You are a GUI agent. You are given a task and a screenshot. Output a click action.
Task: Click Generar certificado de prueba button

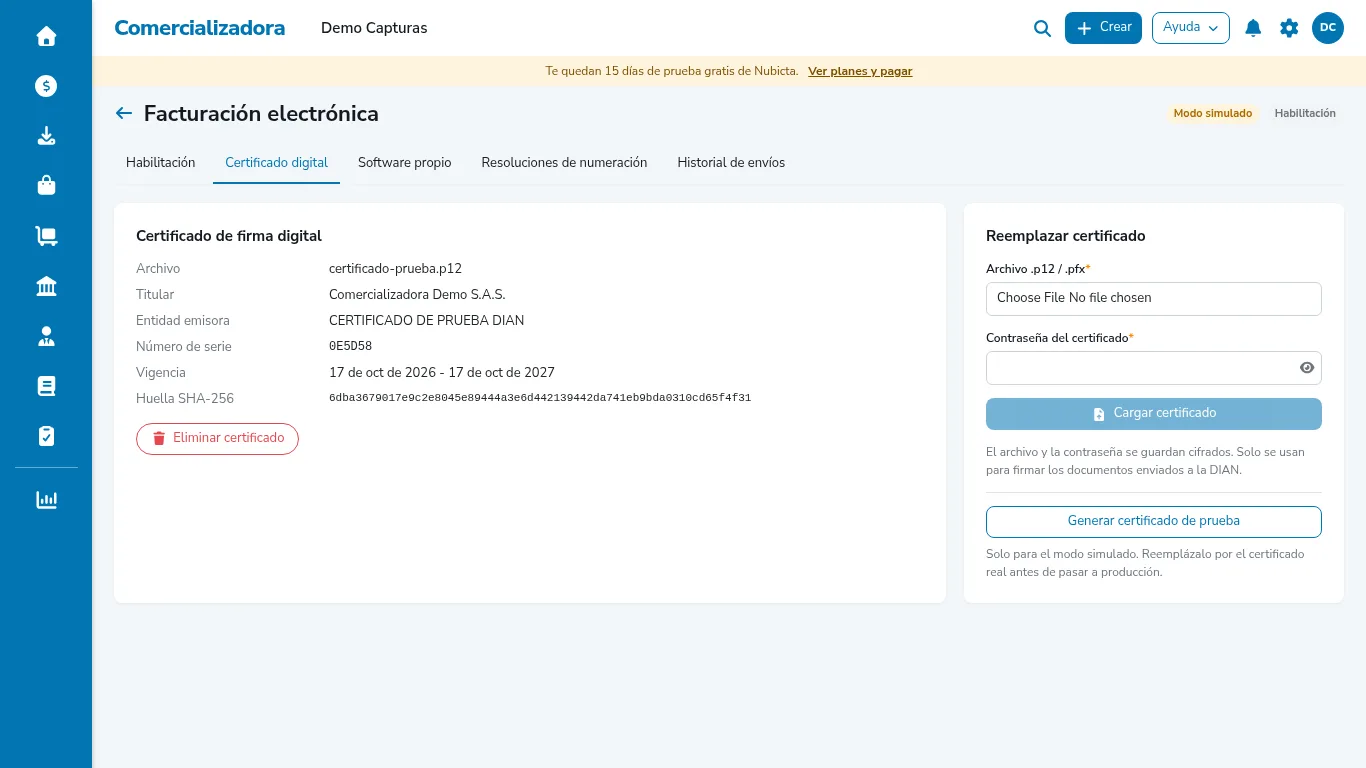(1154, 521)
